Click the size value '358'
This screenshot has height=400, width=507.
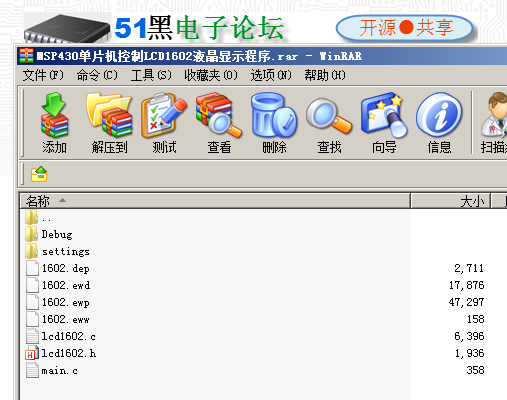475,370
